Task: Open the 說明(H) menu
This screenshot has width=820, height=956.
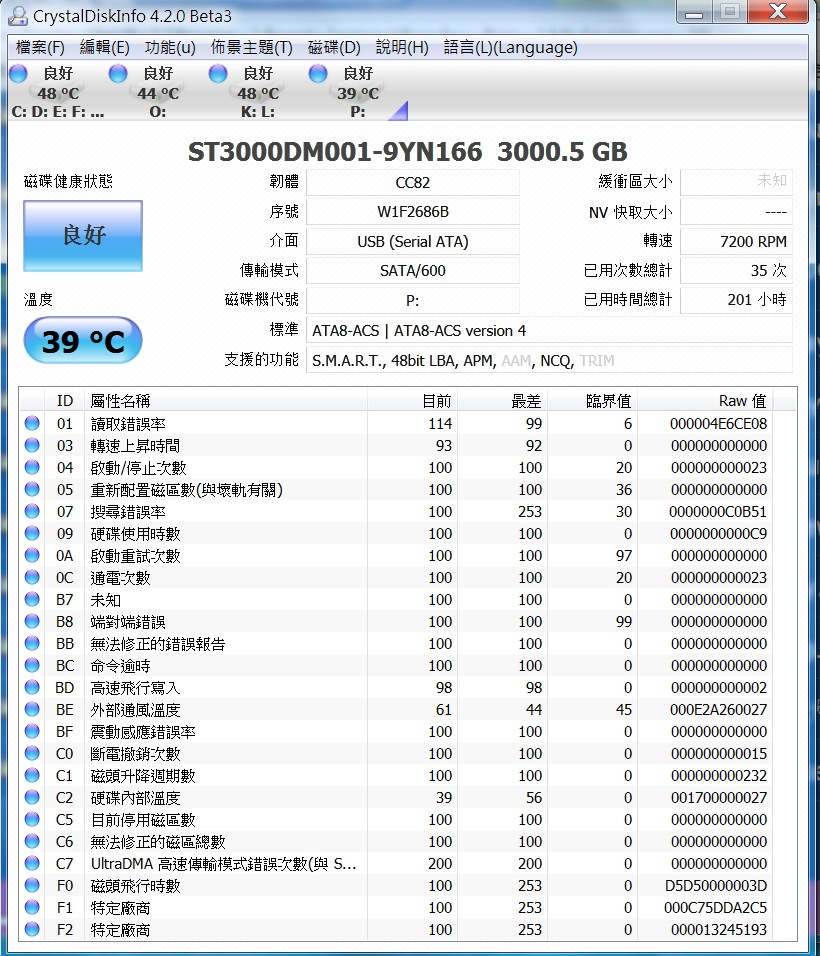Action: click(402, 48)
